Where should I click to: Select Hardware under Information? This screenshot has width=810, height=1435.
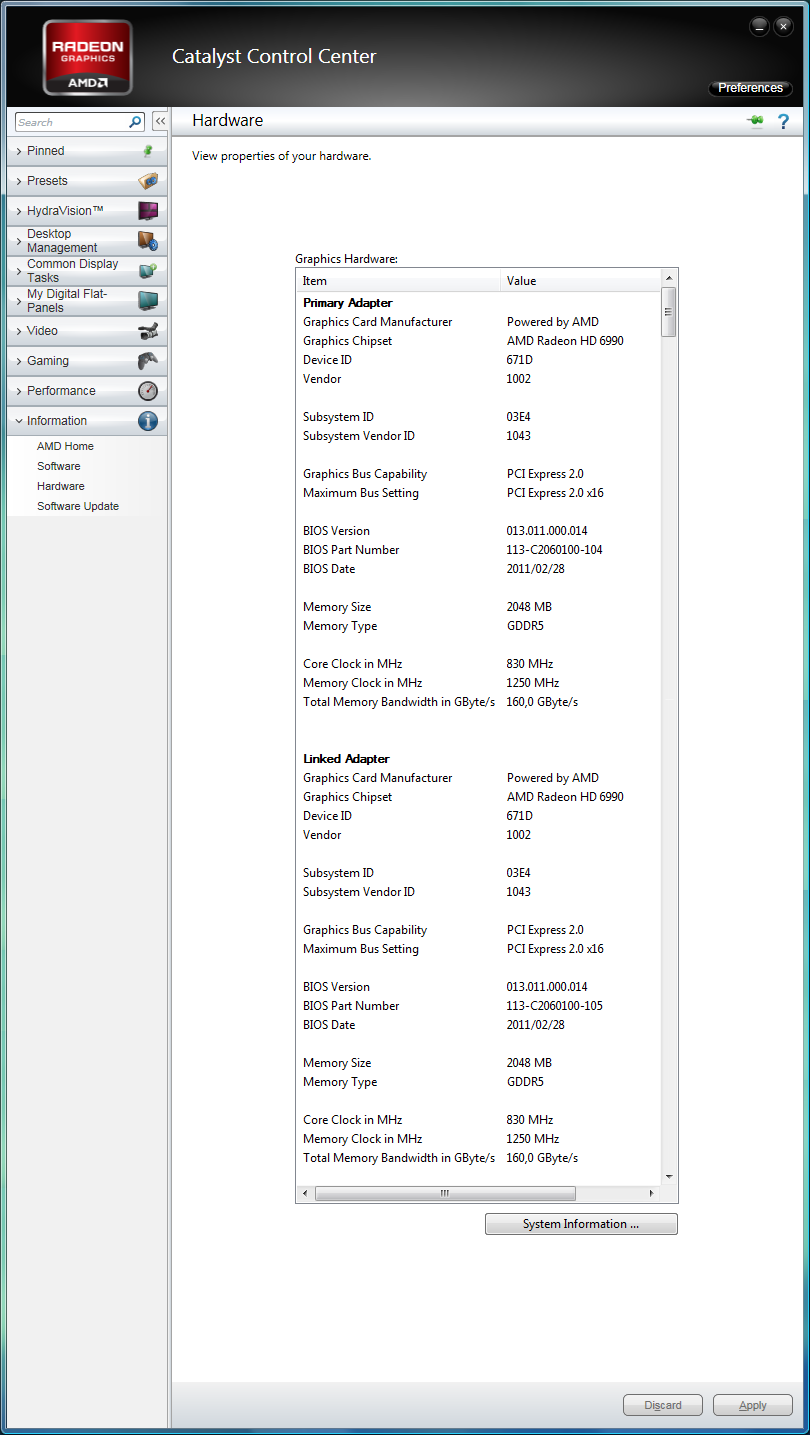(x=61, y=486)
